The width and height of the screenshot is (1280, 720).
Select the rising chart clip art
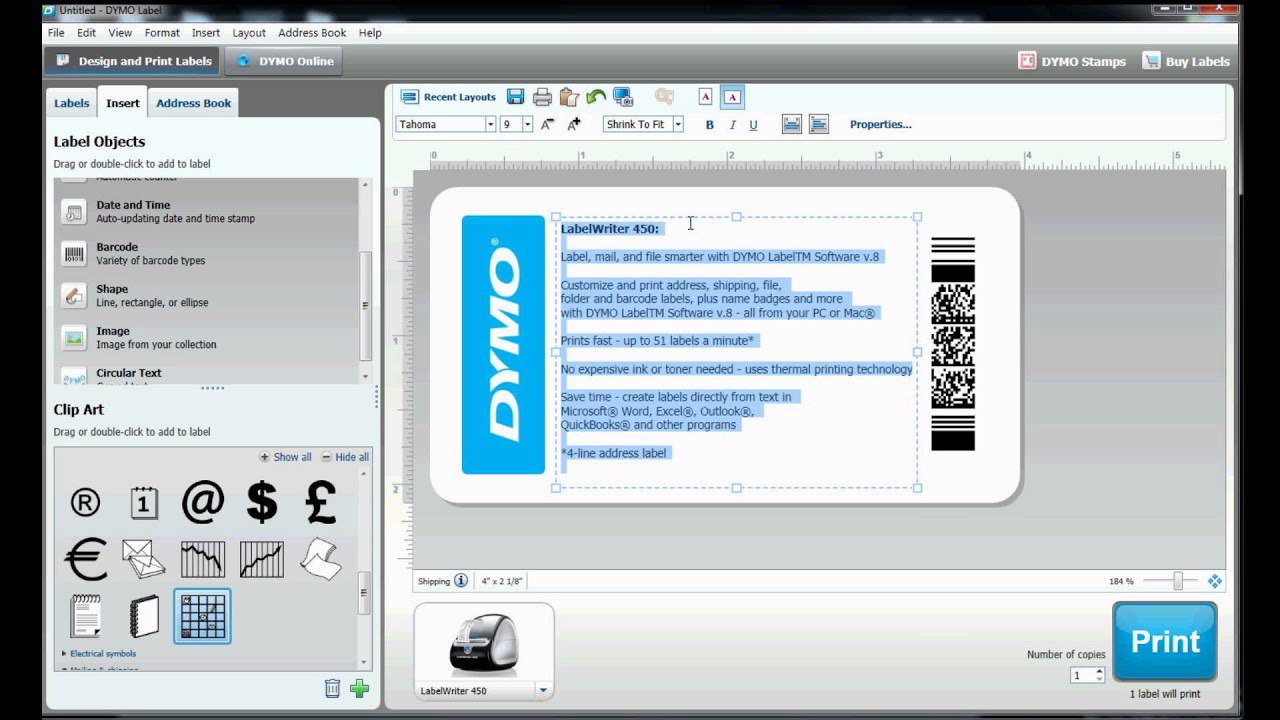click(x=262, y=559)
